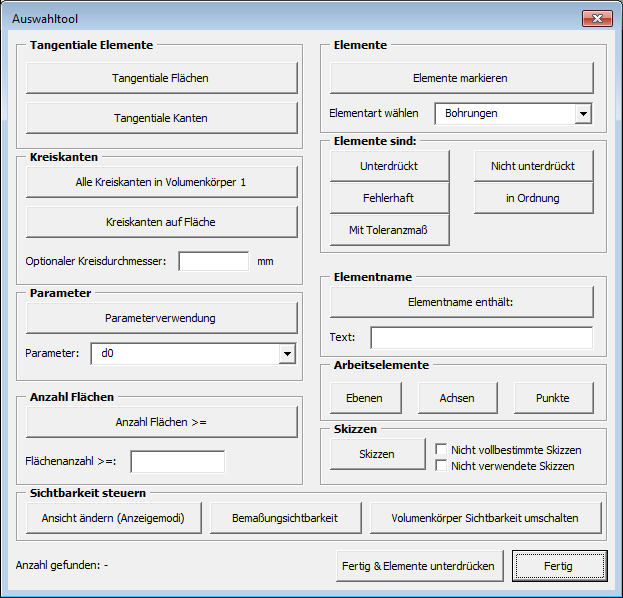623x598 pixels.
Task: Close the Auswahltool dialog window
Action: click(597, 19)
